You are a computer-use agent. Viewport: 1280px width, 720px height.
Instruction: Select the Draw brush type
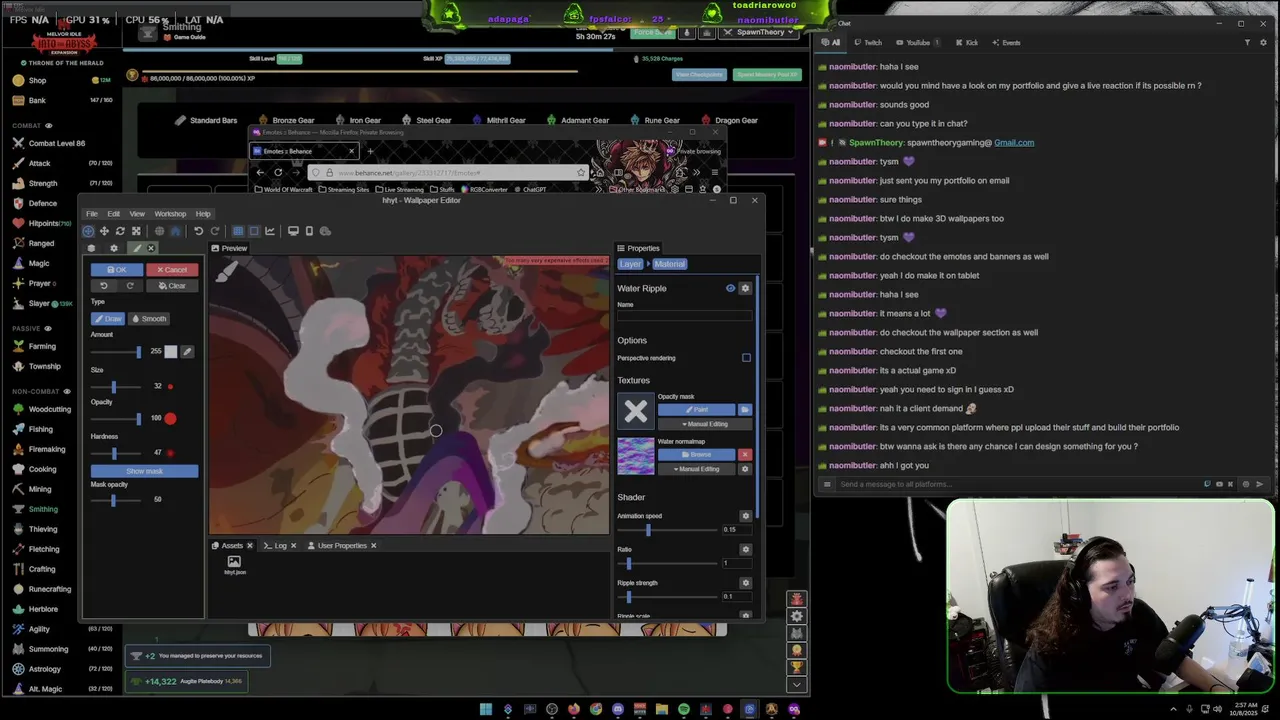(108, 319)
